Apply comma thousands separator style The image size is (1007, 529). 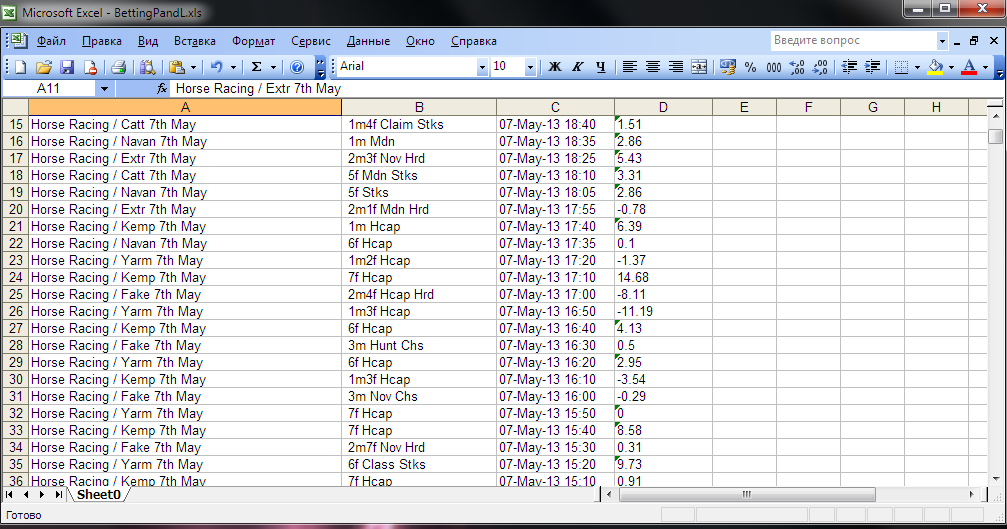pyautogui.click(x=774, y=67)
